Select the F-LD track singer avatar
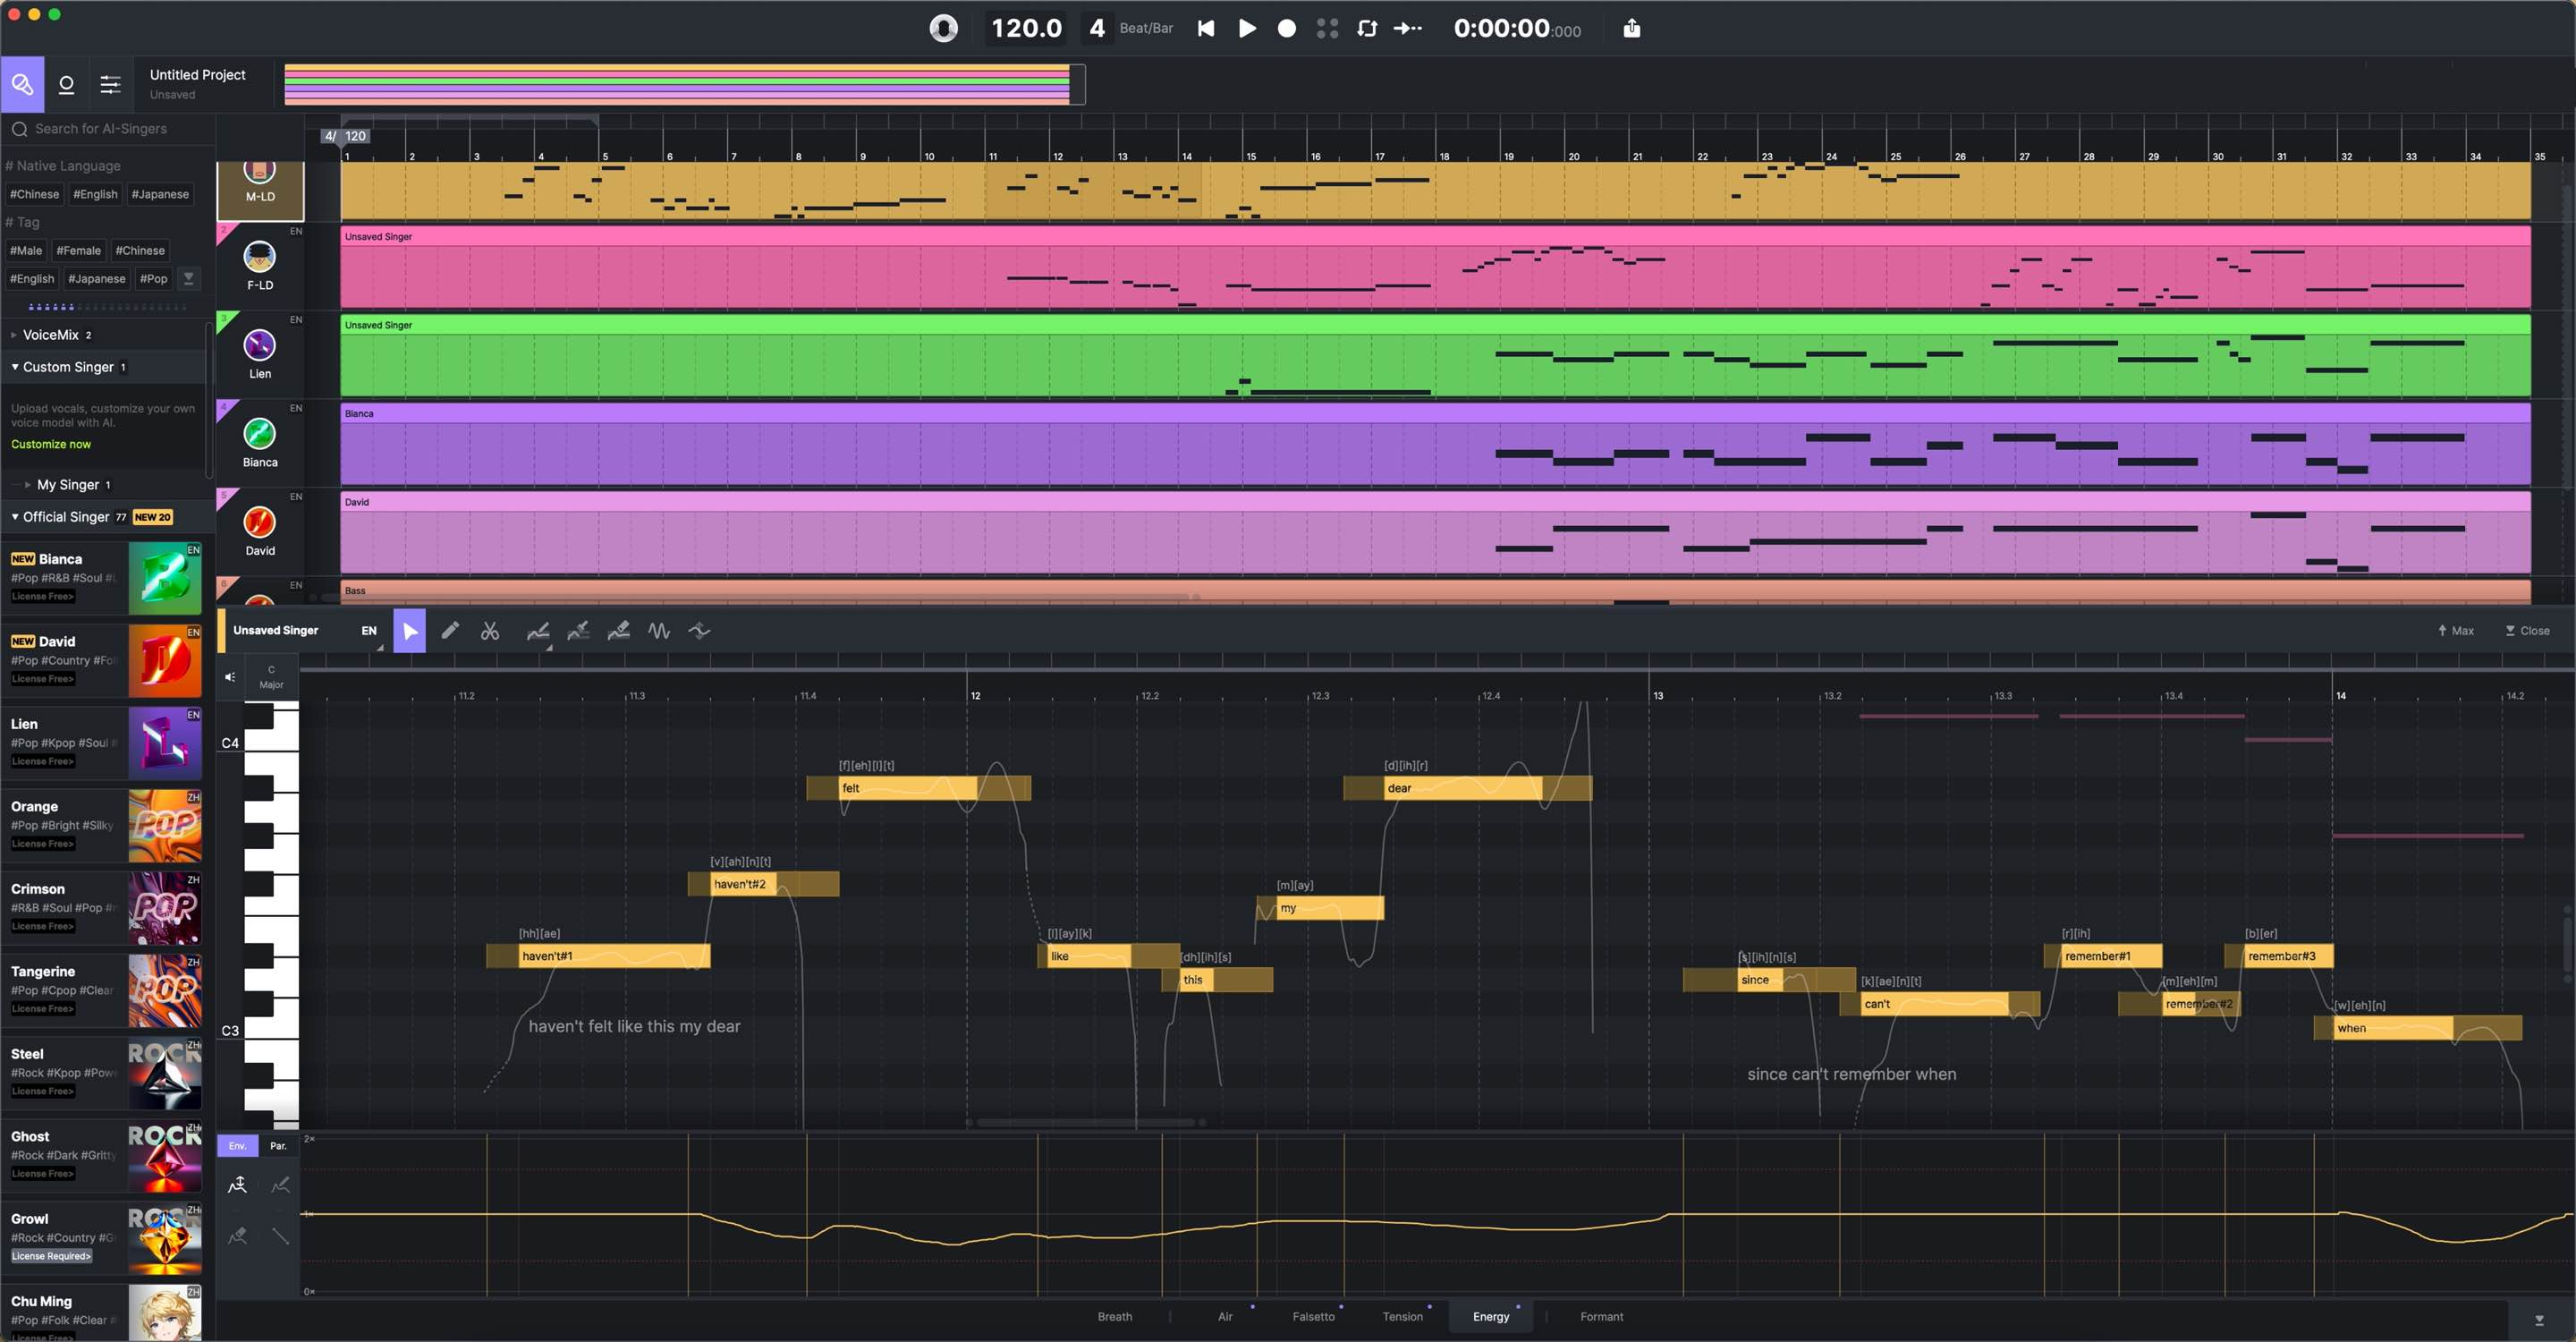The image size is (2576, 1342). (x=260, y=257)
